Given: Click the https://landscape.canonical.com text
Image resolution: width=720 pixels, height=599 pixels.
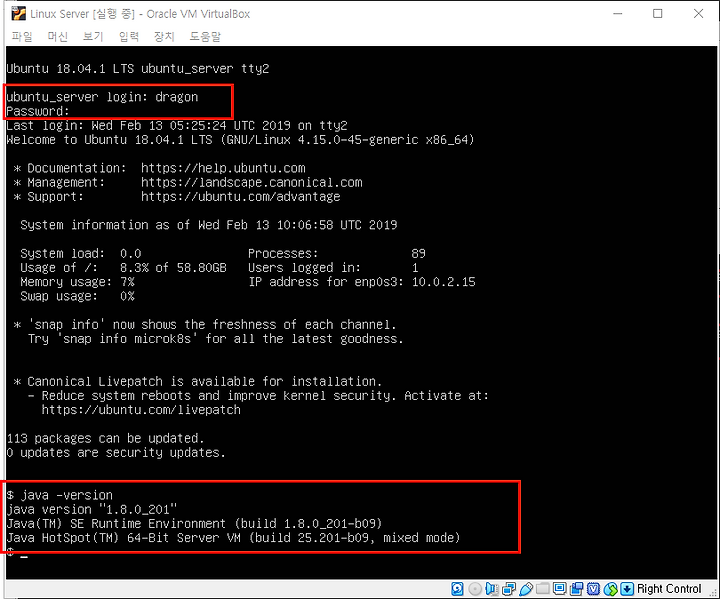Looking at the screenshot, I should tap(252, 182).
